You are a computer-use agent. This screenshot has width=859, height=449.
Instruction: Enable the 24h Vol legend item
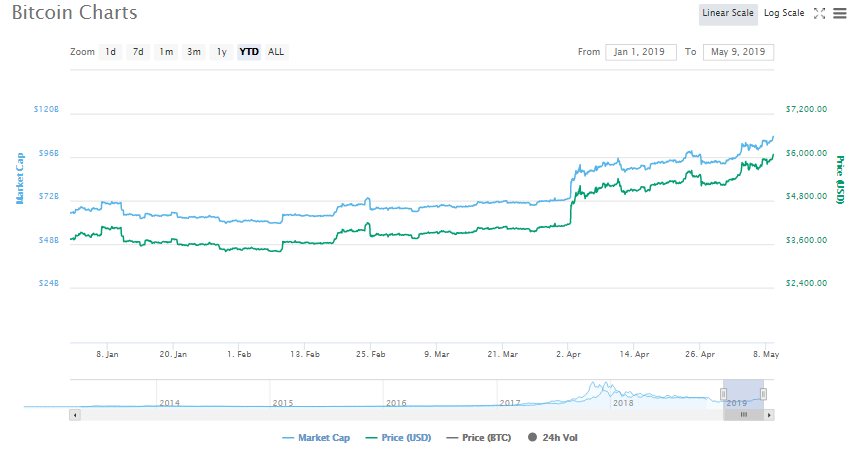(x=553, y=437)
